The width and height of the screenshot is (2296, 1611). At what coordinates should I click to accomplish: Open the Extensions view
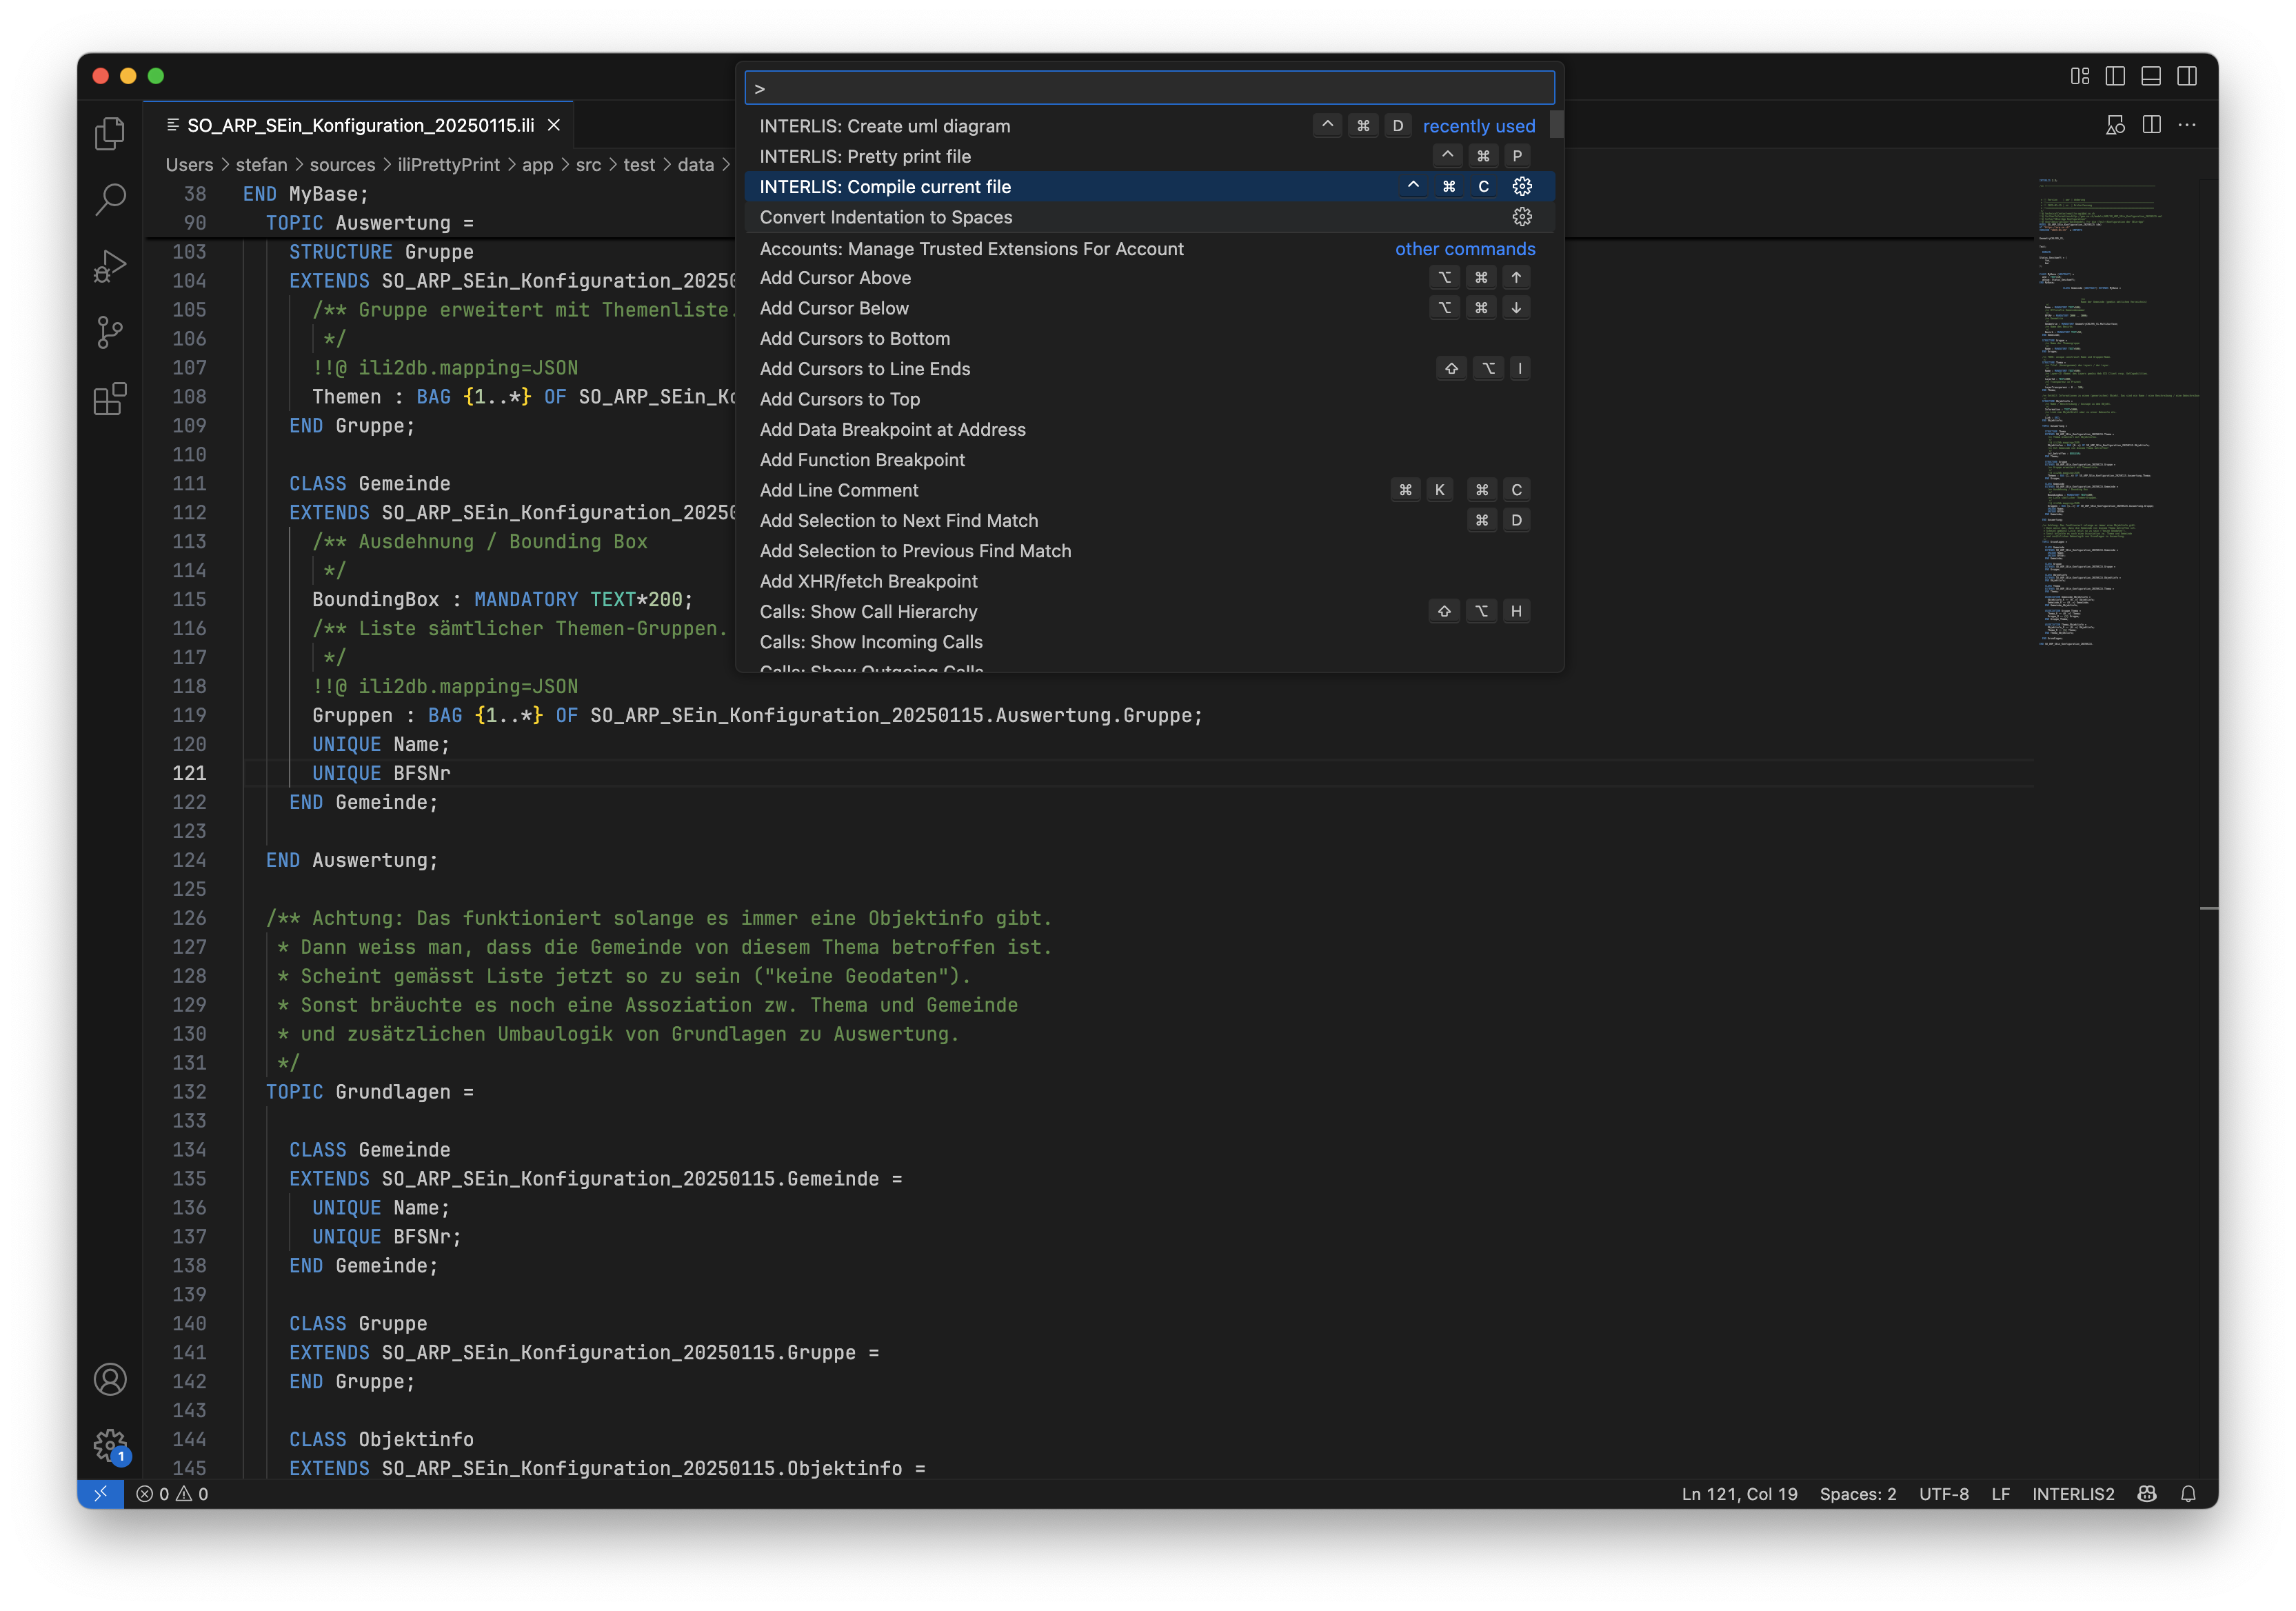click(110, 399)
